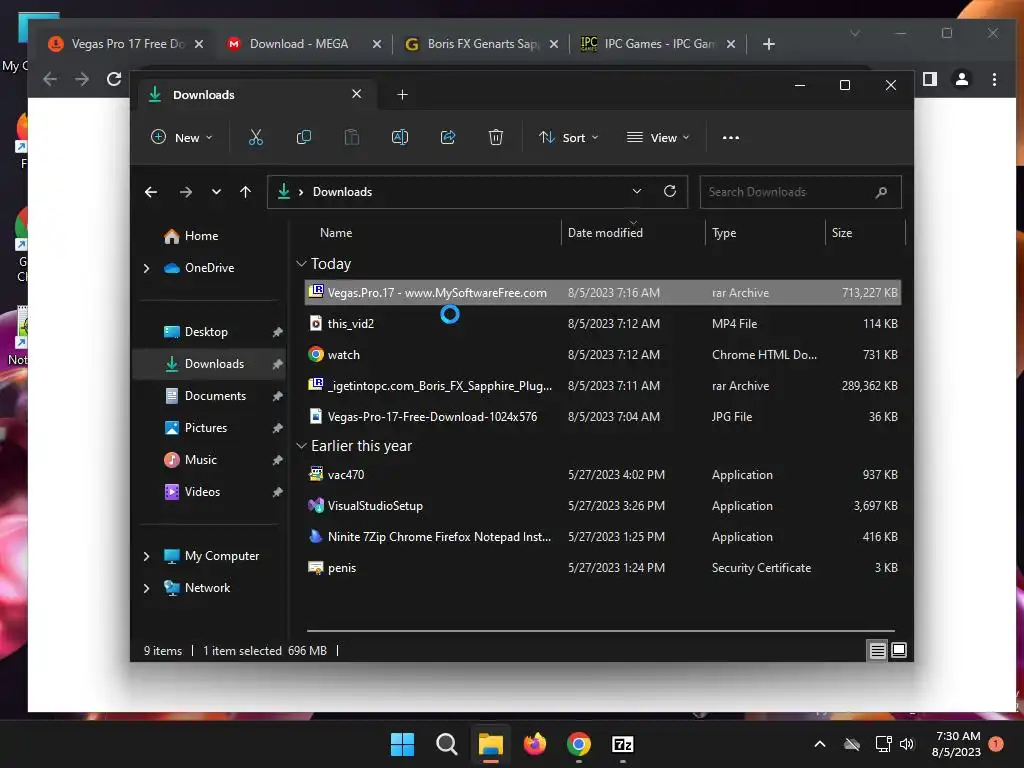Viewport: 1024px width, 768px height.
Task: Select the vac470 application file
Action: pyautogui.click(x=603, y=475)
